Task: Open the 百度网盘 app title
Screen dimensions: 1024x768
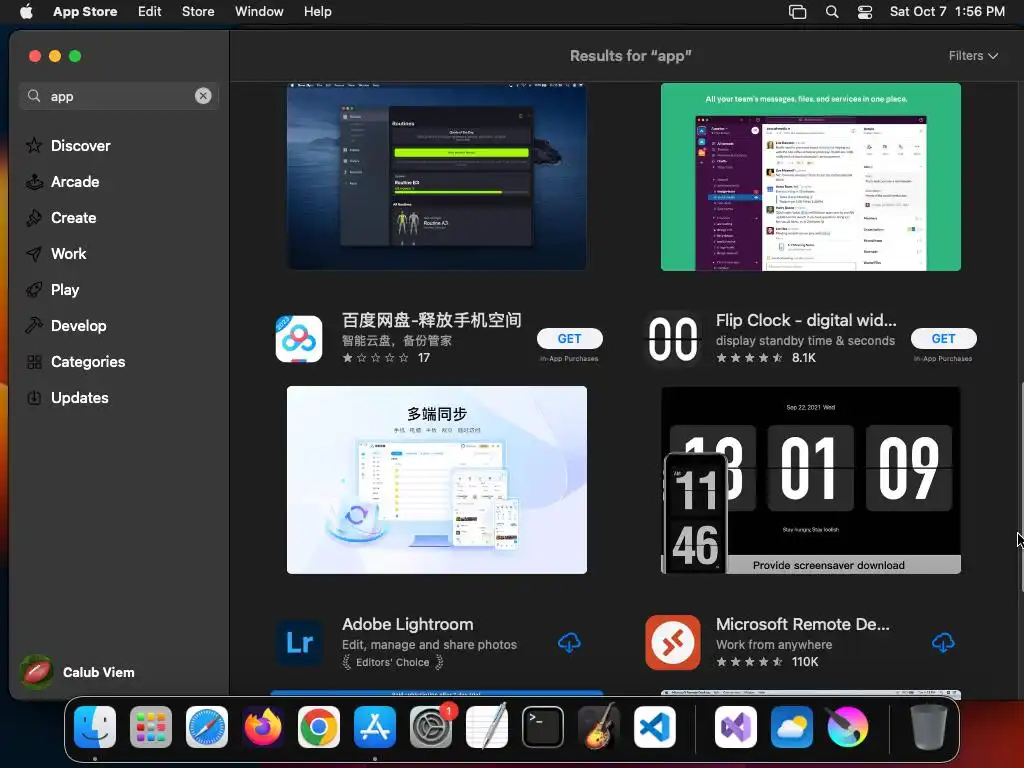Action: click(432, 320)
